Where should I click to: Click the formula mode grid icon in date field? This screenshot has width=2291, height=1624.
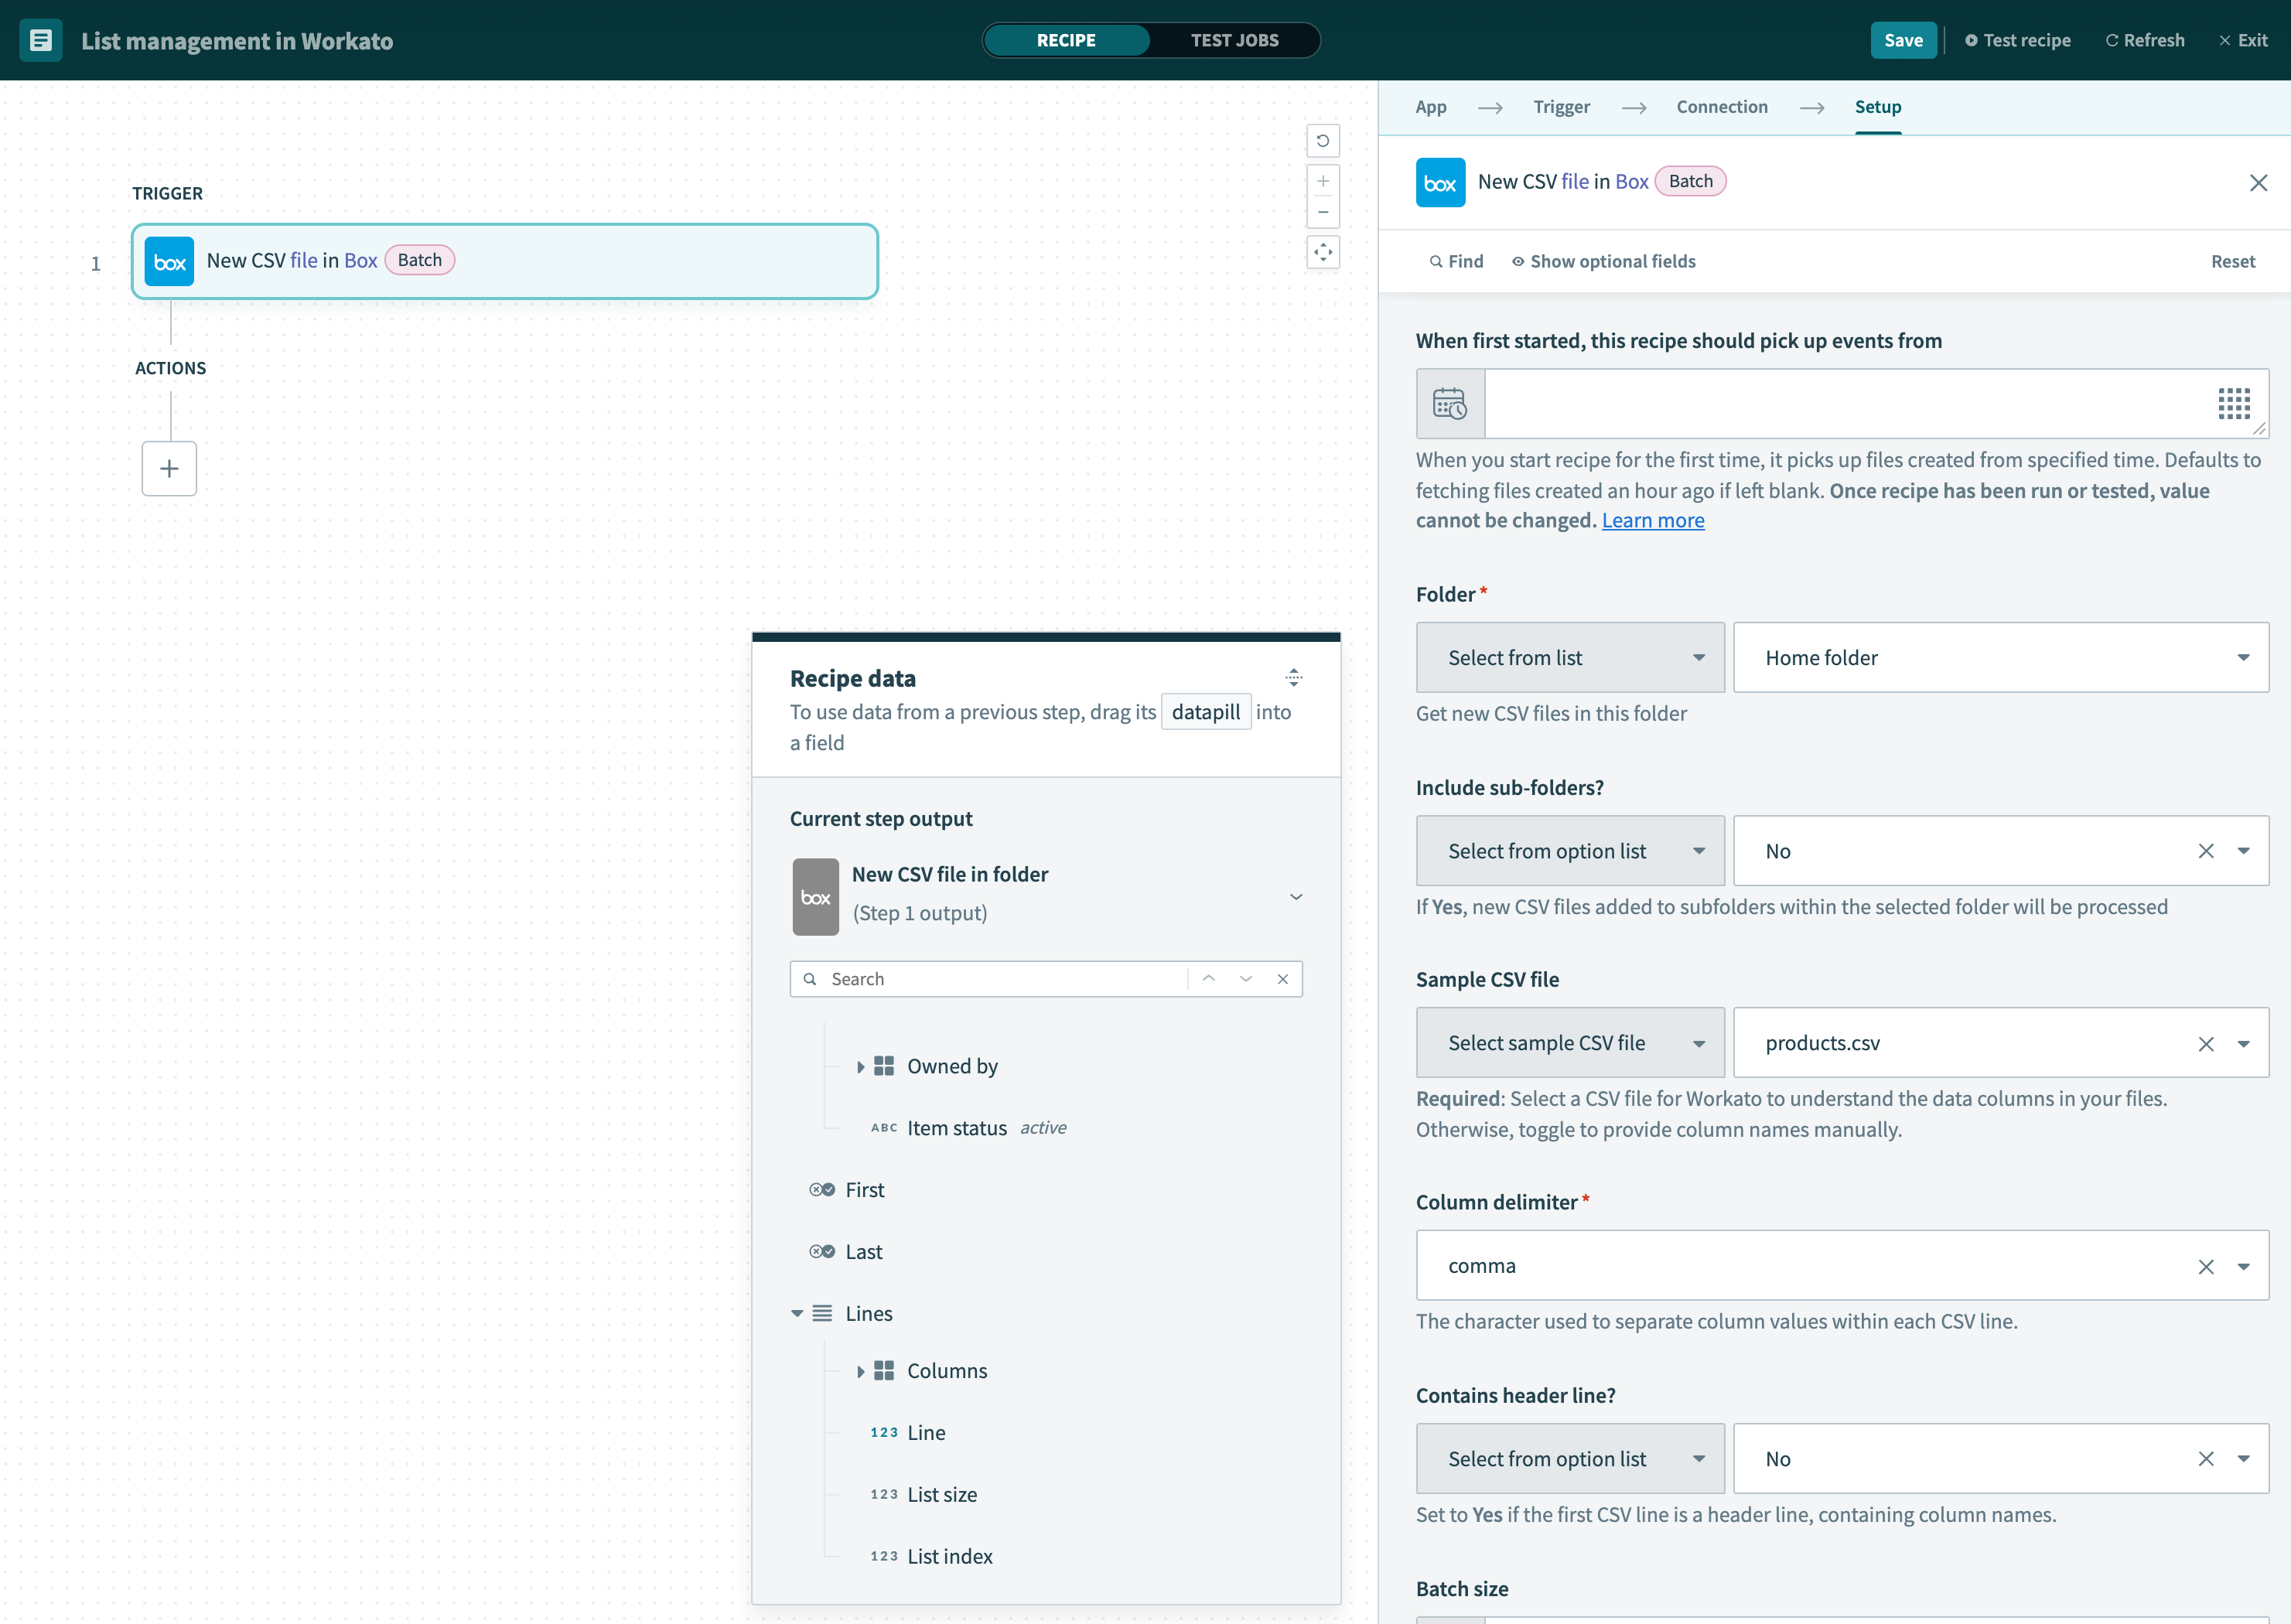pos(2233,404)
